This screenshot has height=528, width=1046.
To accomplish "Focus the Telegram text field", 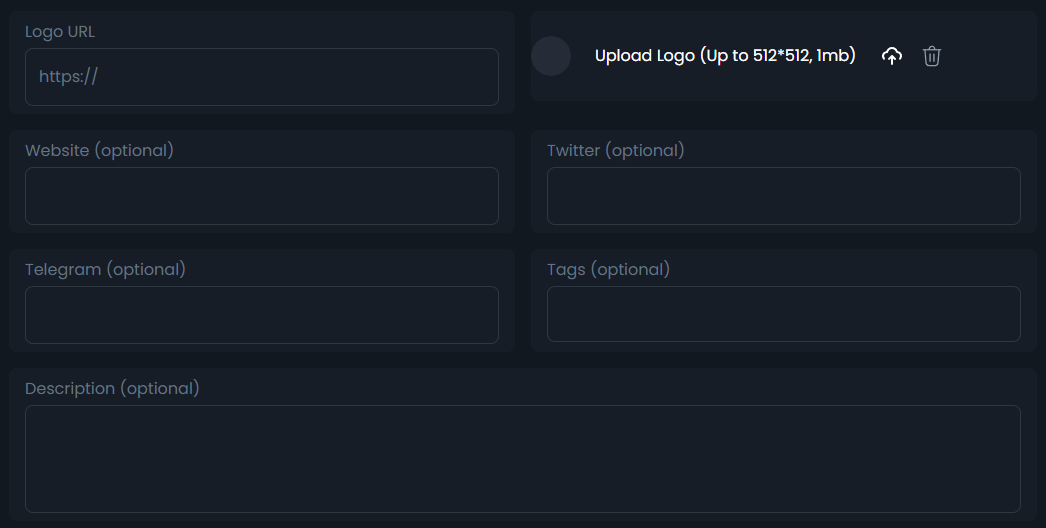I will pos(262,315).
